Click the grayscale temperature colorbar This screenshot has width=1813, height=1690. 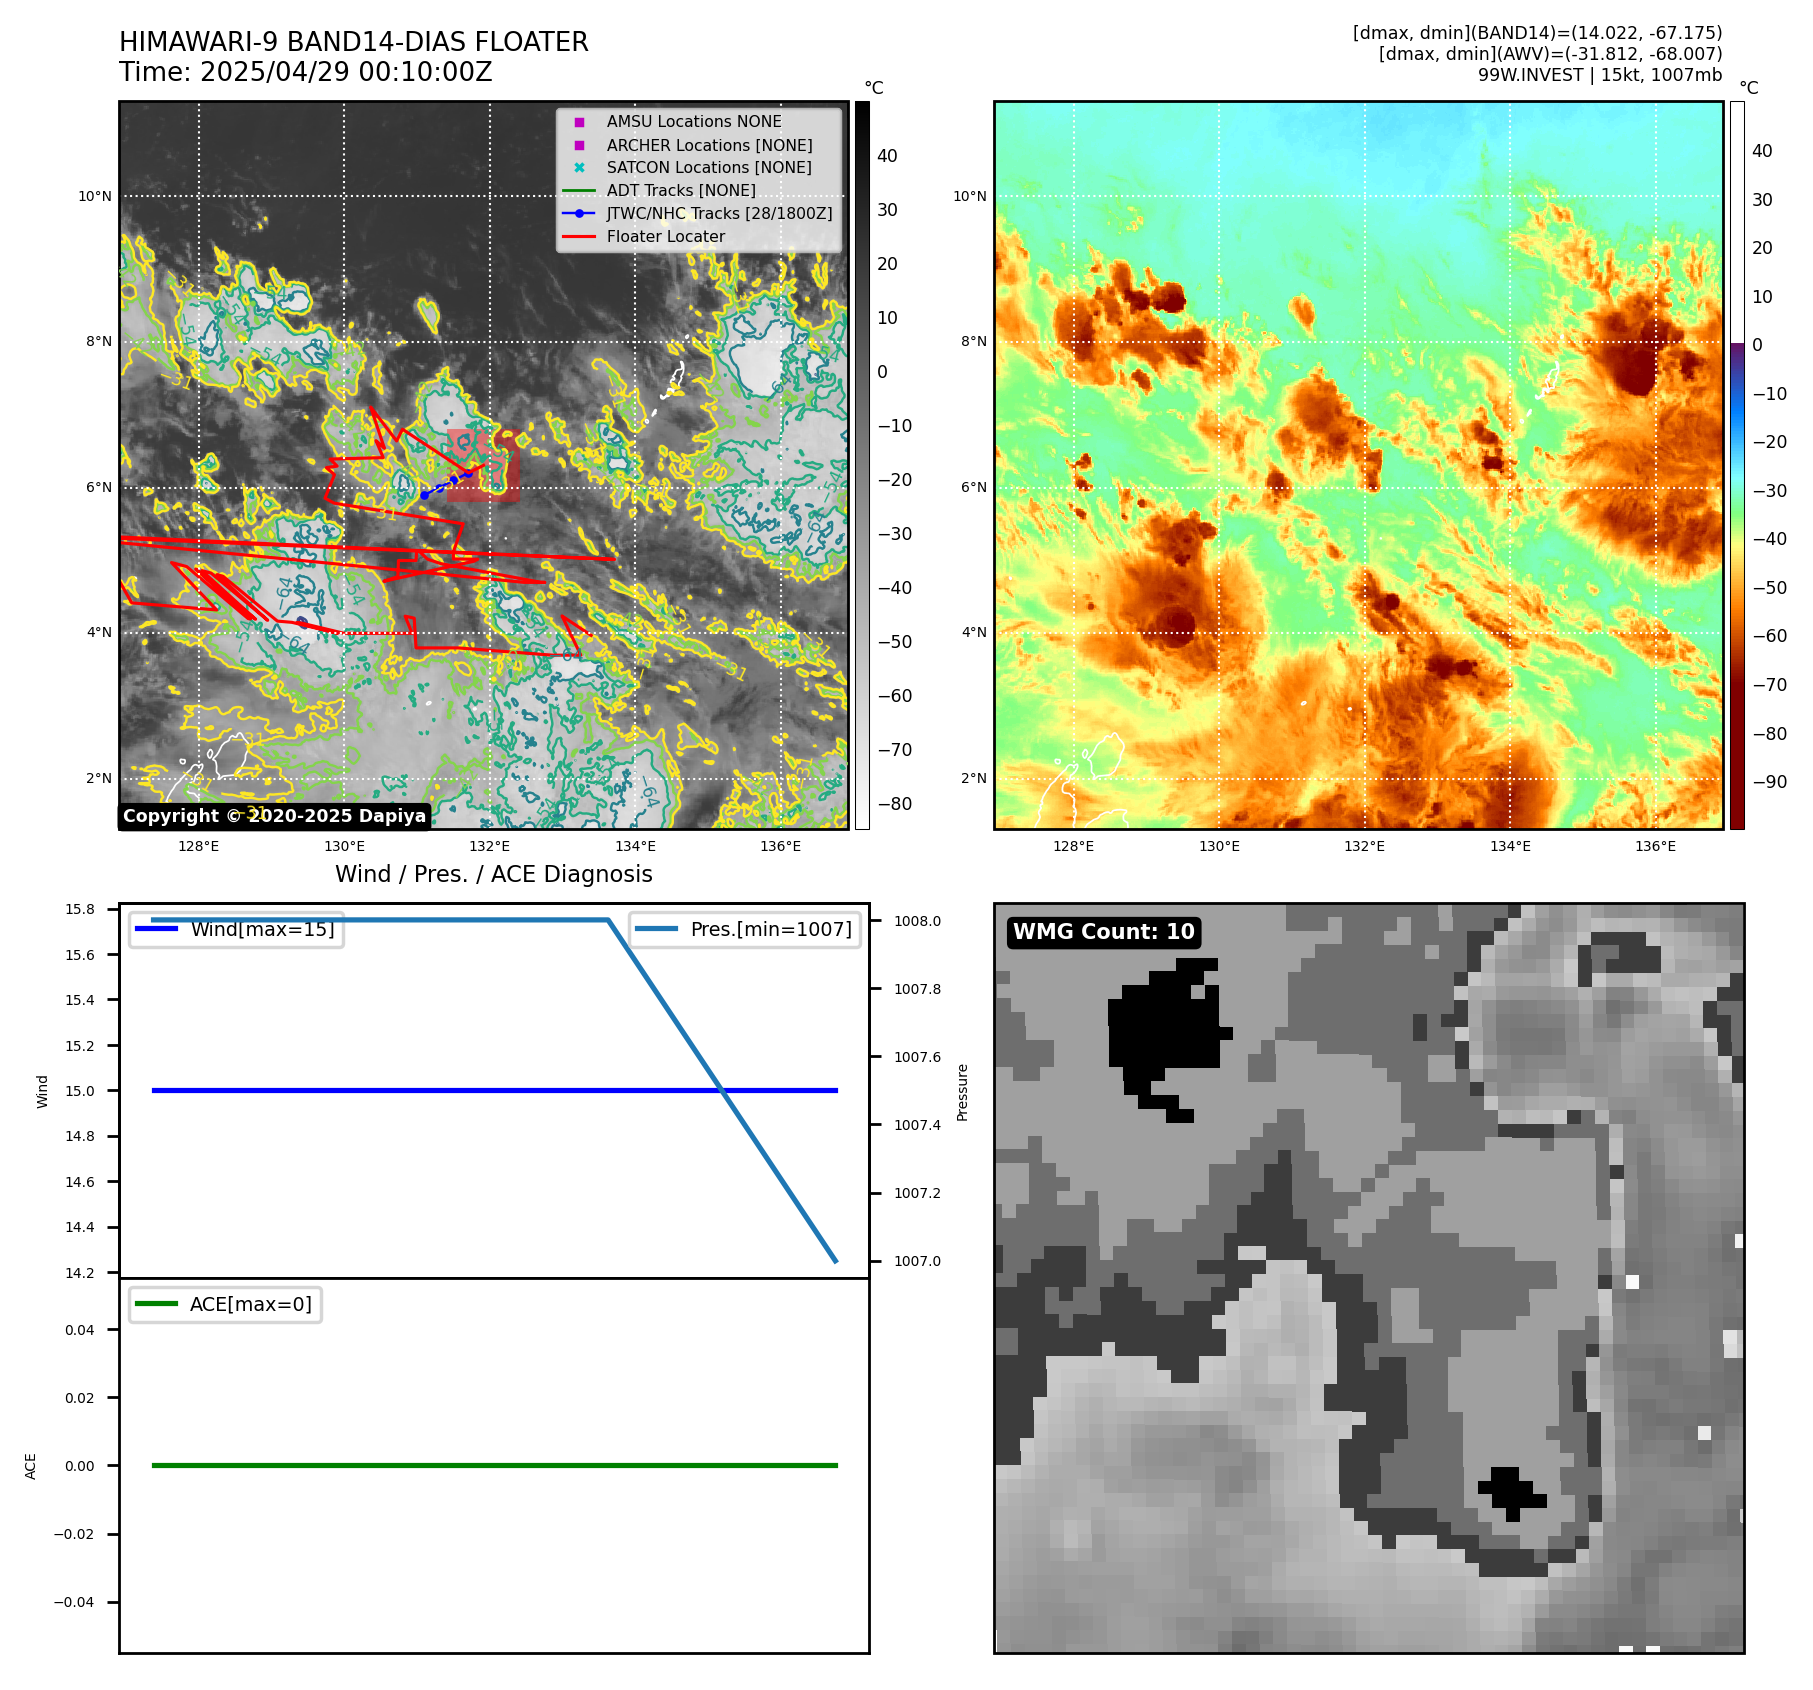[x=862, y=465]
